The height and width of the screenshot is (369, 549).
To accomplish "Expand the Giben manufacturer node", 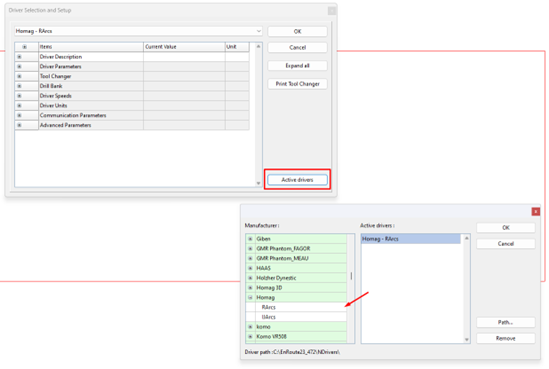I will pyautogui.click(x=250, y=239).
